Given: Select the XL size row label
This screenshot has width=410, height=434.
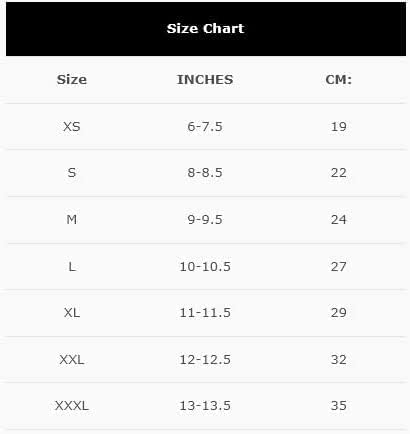Looking at the screenshot, I should [x=72, y=313].
